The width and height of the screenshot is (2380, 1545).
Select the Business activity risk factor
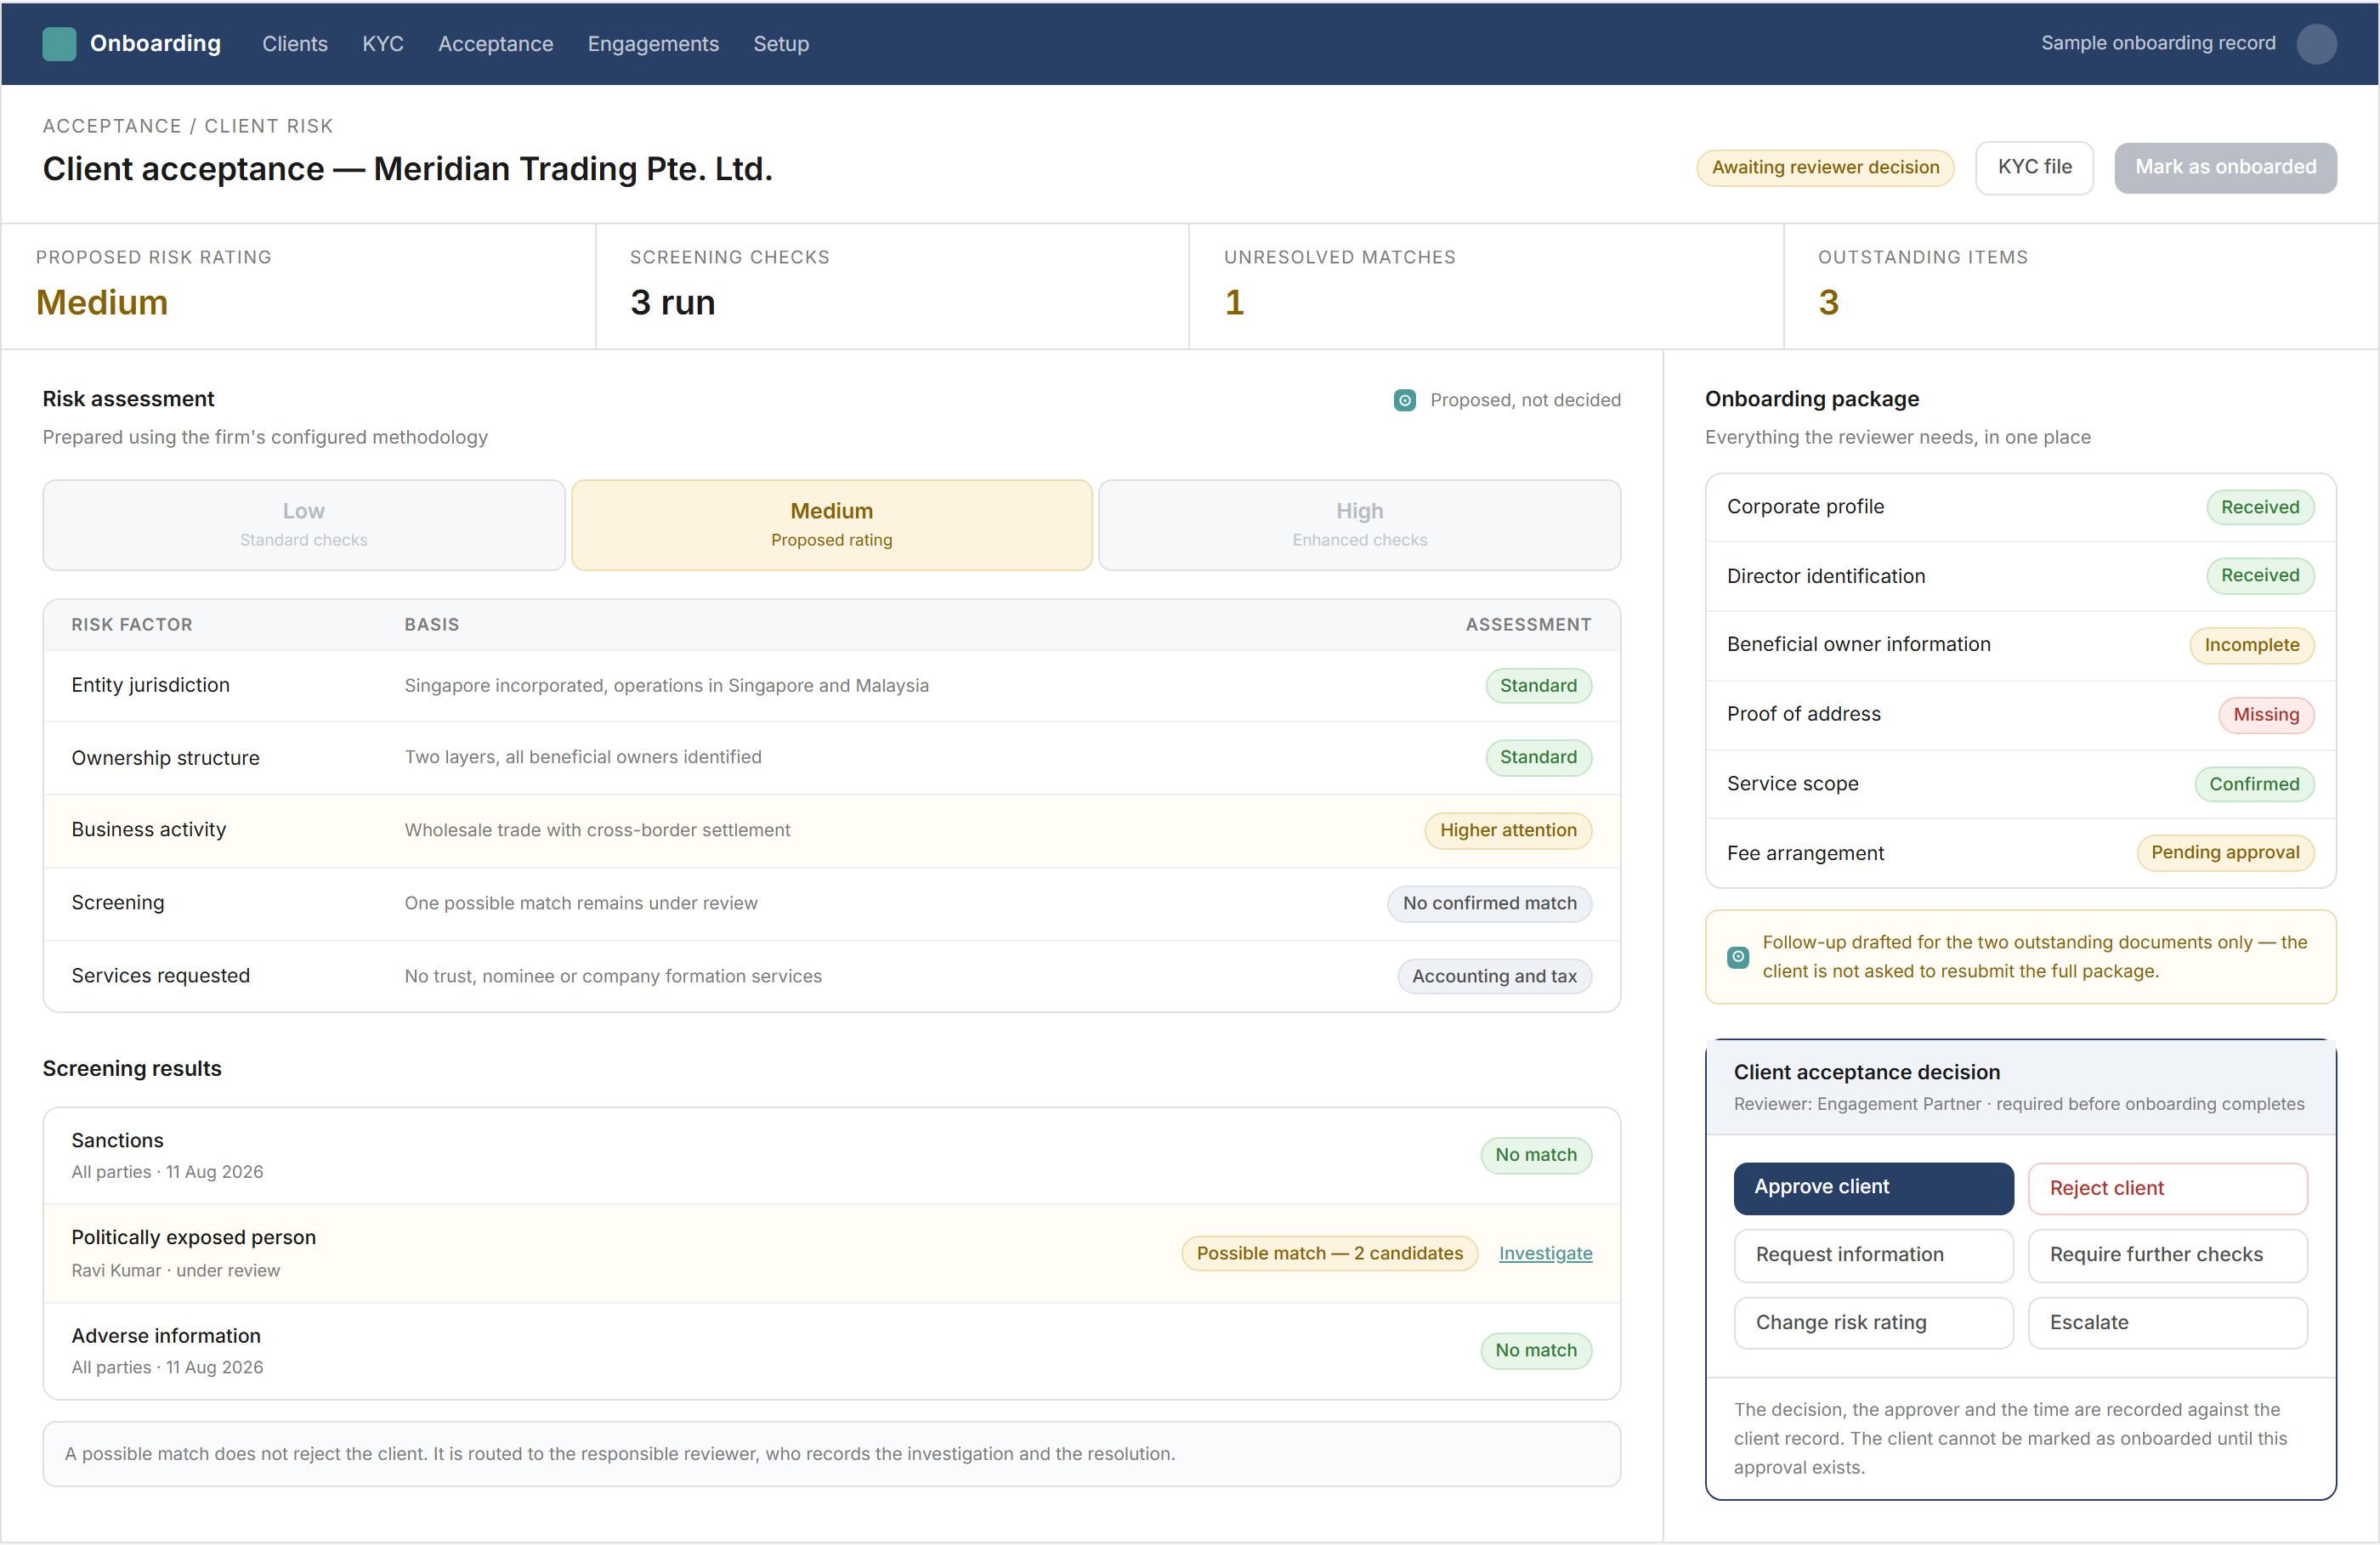point(831,830)
